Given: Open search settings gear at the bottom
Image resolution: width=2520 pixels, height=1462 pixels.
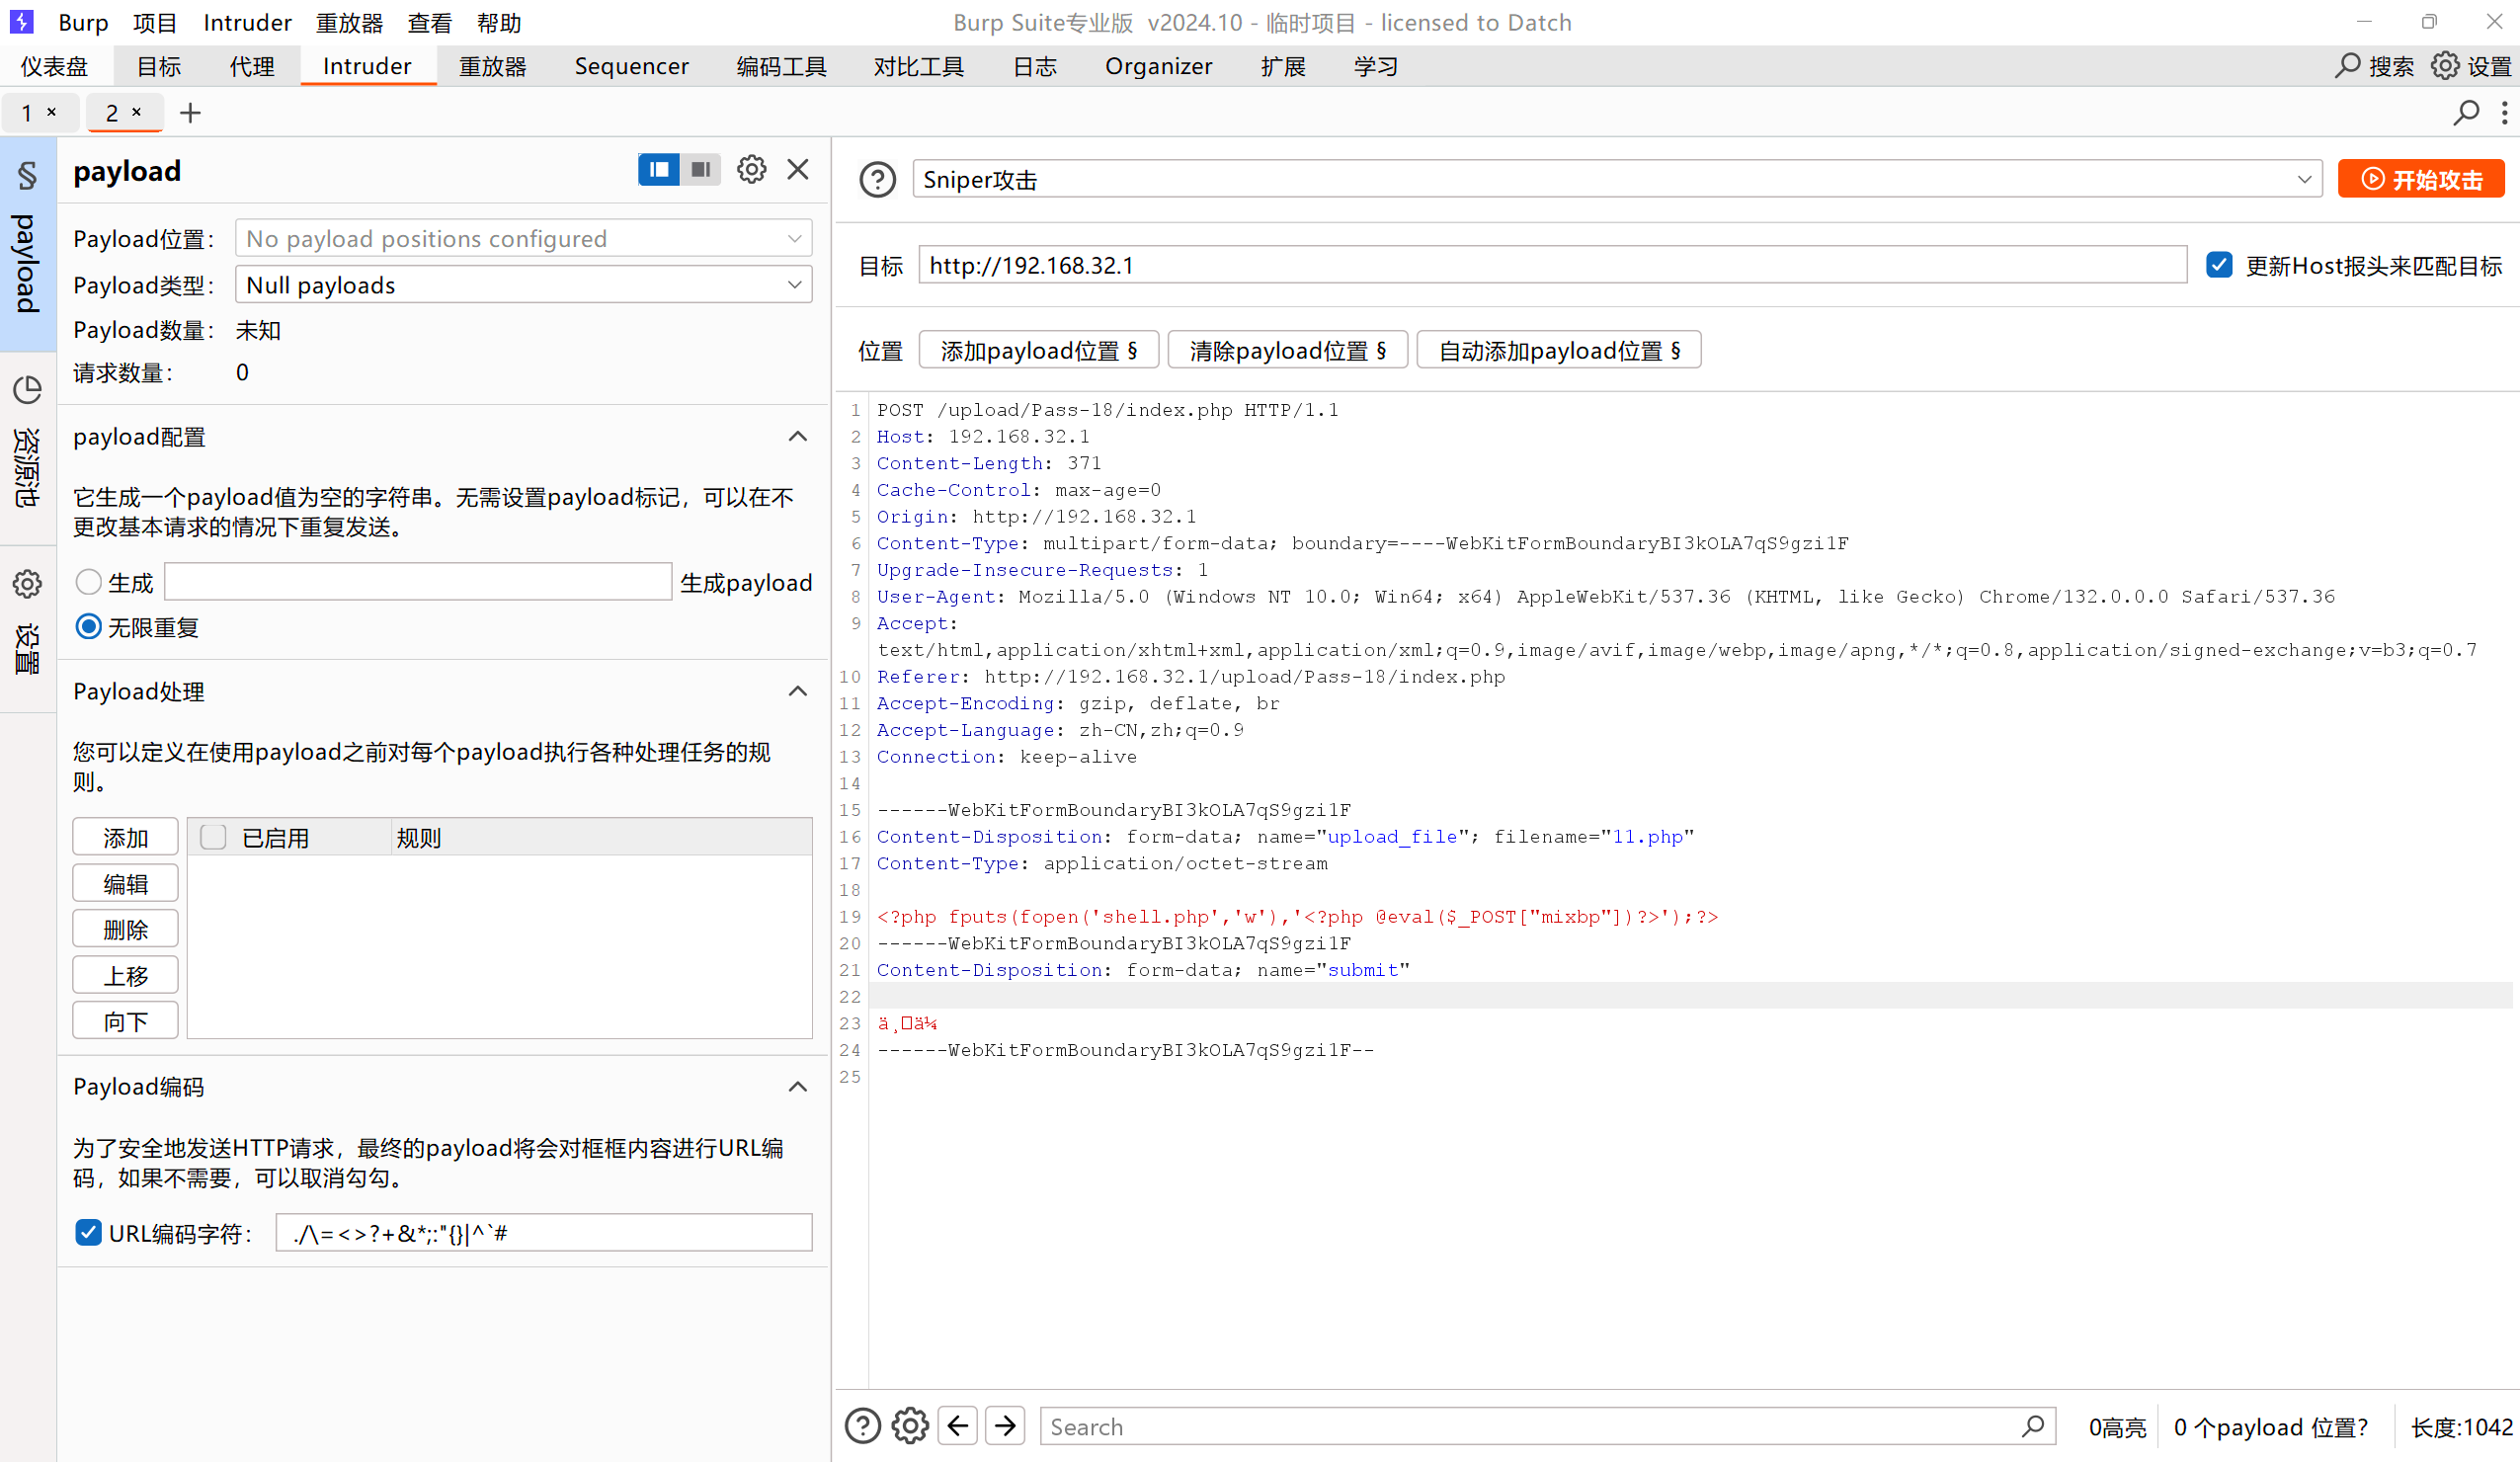Looking at the screenshot, I should (x=909, y=1425).
